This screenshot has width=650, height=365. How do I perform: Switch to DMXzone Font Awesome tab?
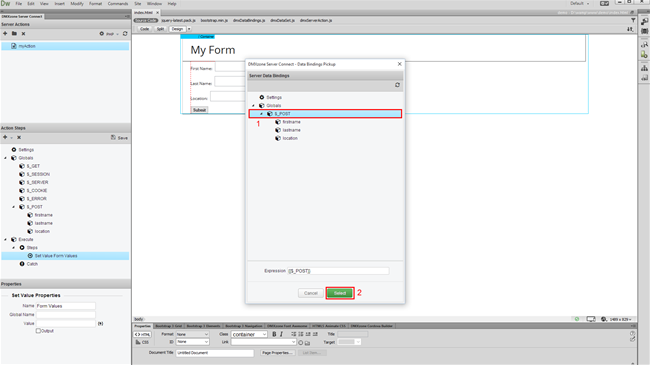point(287,326)
